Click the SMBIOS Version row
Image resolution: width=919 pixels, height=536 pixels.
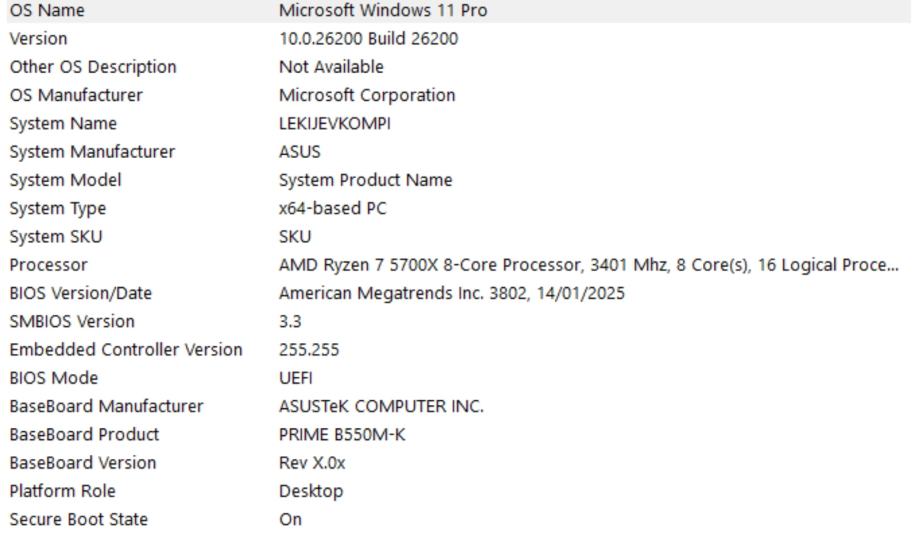coord(72,322)
